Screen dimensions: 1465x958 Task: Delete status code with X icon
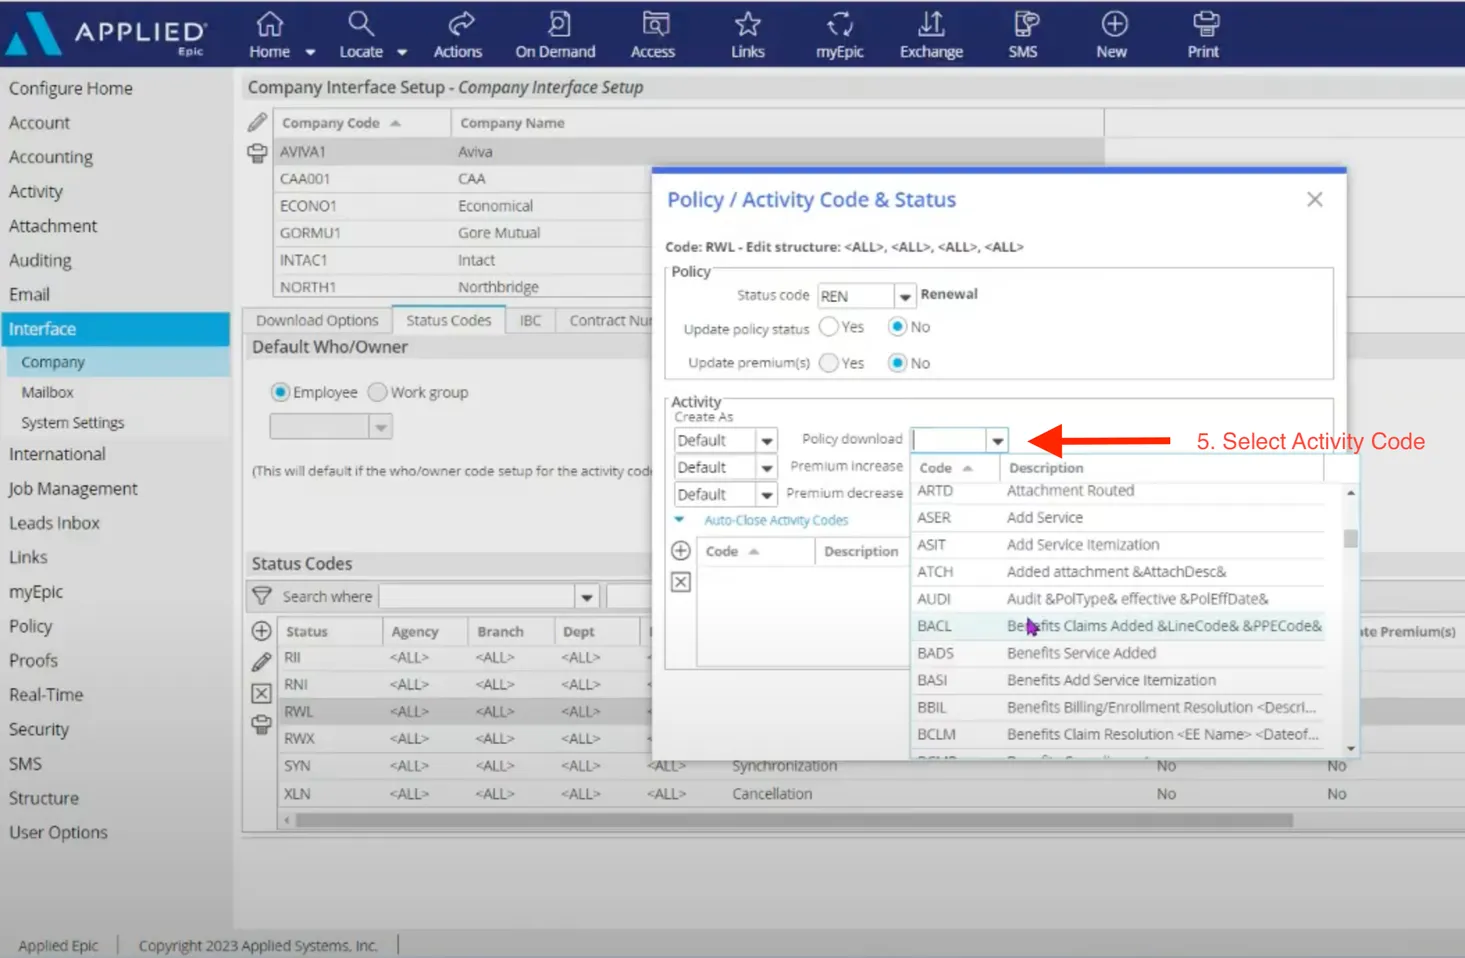tap(261, 693)
